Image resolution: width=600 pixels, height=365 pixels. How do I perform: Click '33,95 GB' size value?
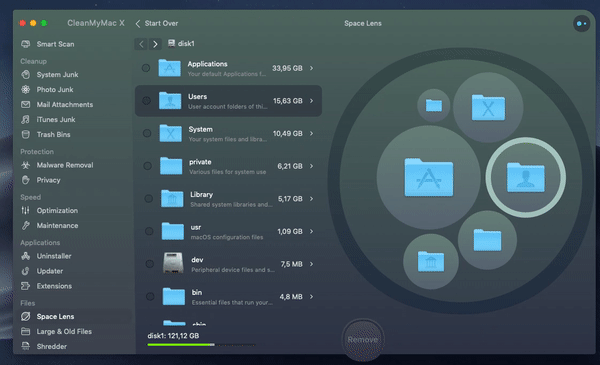[287, 68]
